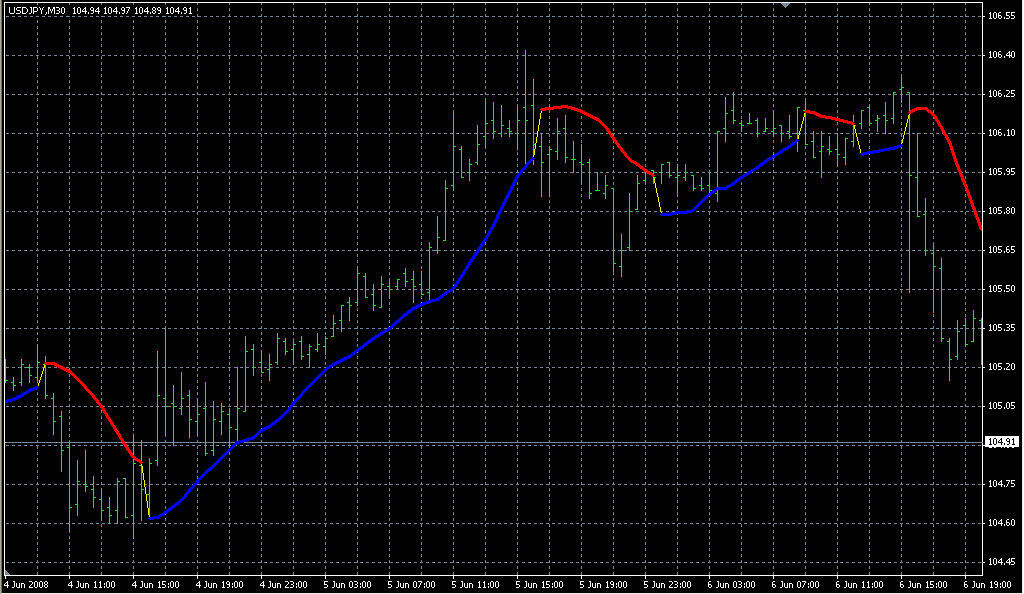Click the current price tag 104.91
1024x594 pixels.
[x=1001, y=442]
